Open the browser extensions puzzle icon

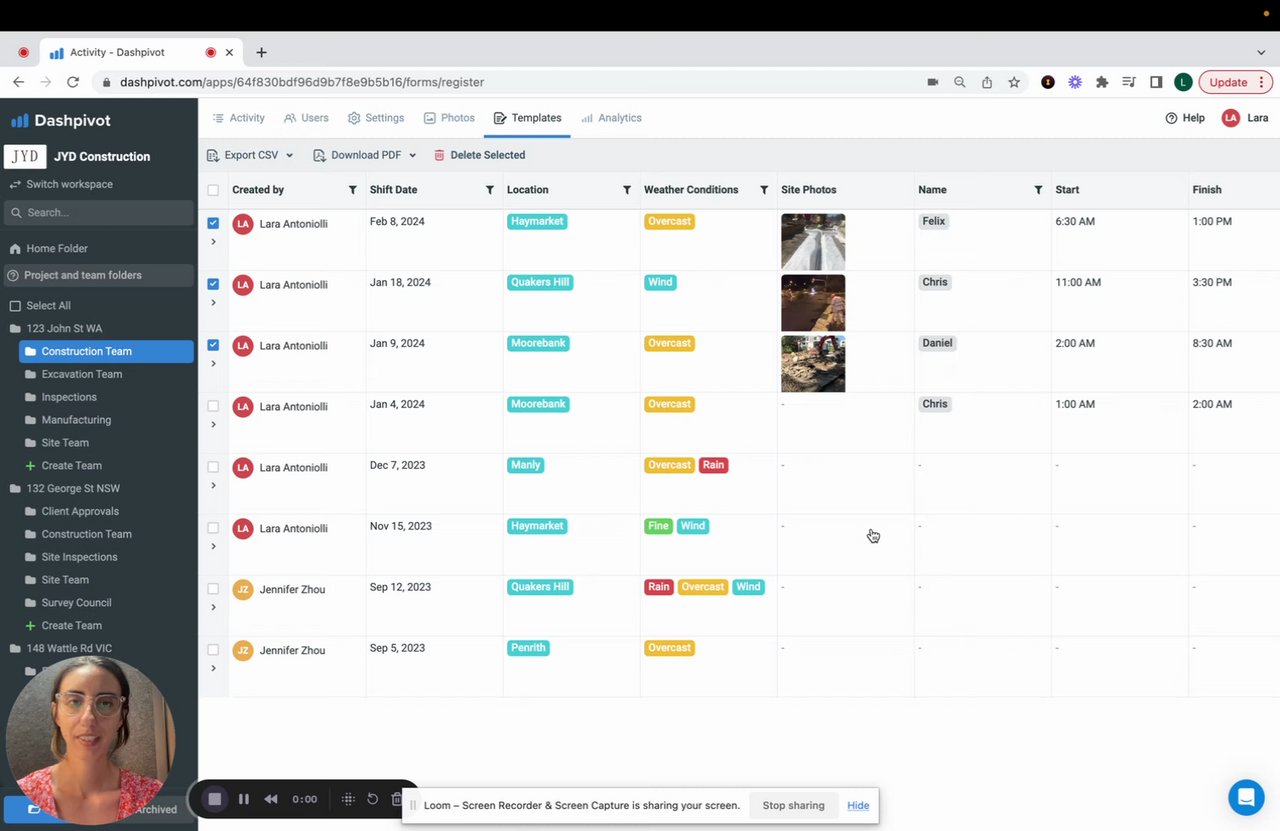[x=1102, y=82]
